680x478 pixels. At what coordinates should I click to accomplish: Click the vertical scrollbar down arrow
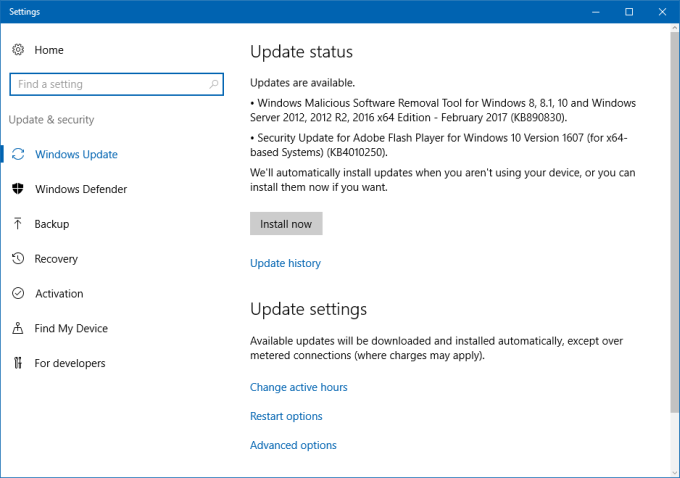[673, 470]
